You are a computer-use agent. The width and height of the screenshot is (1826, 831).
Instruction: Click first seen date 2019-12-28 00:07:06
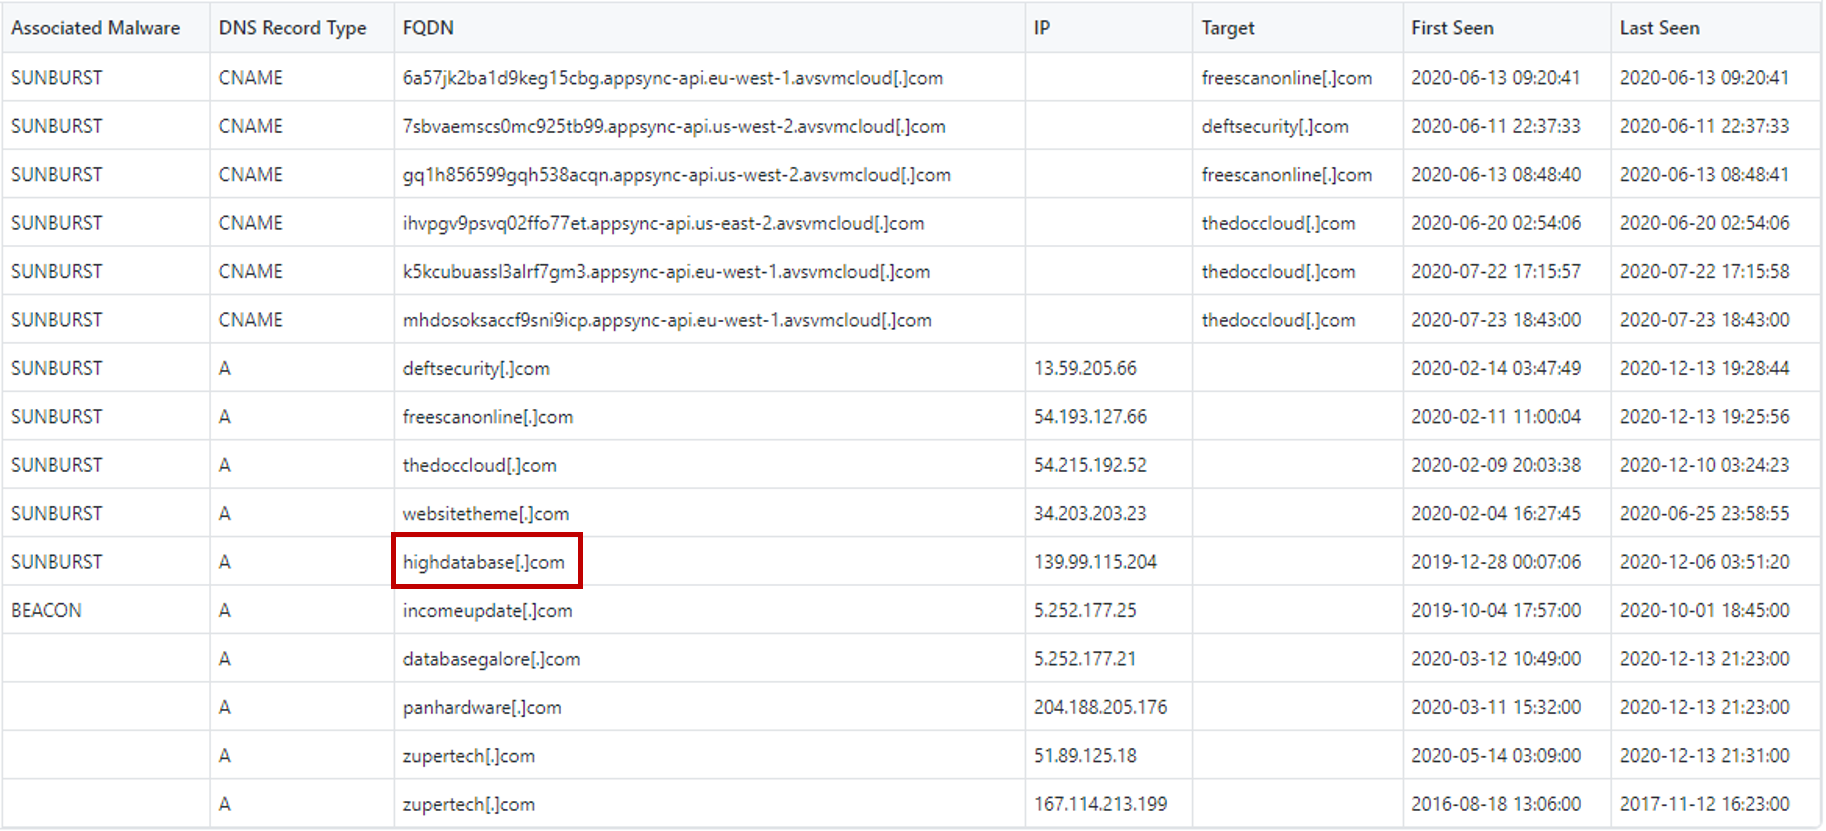pyautogui.click(x=1496, y=562)
